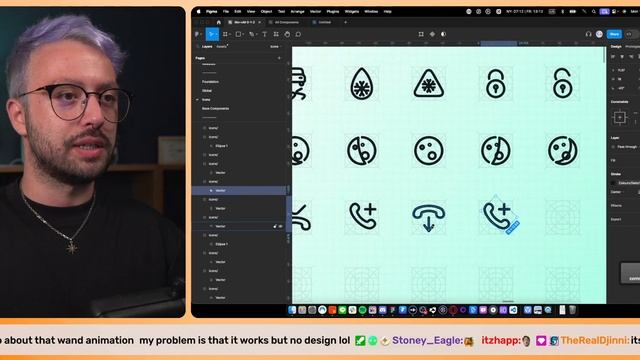Open the Trash in the Dock
This screenshot has width=640, height=360.
click(x=573, y=310)
